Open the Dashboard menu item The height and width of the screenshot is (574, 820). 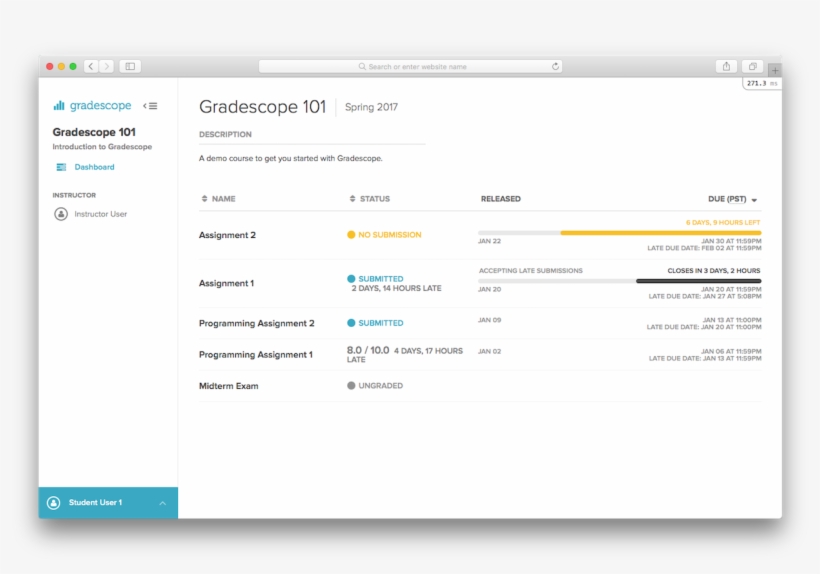pos(94,167)
